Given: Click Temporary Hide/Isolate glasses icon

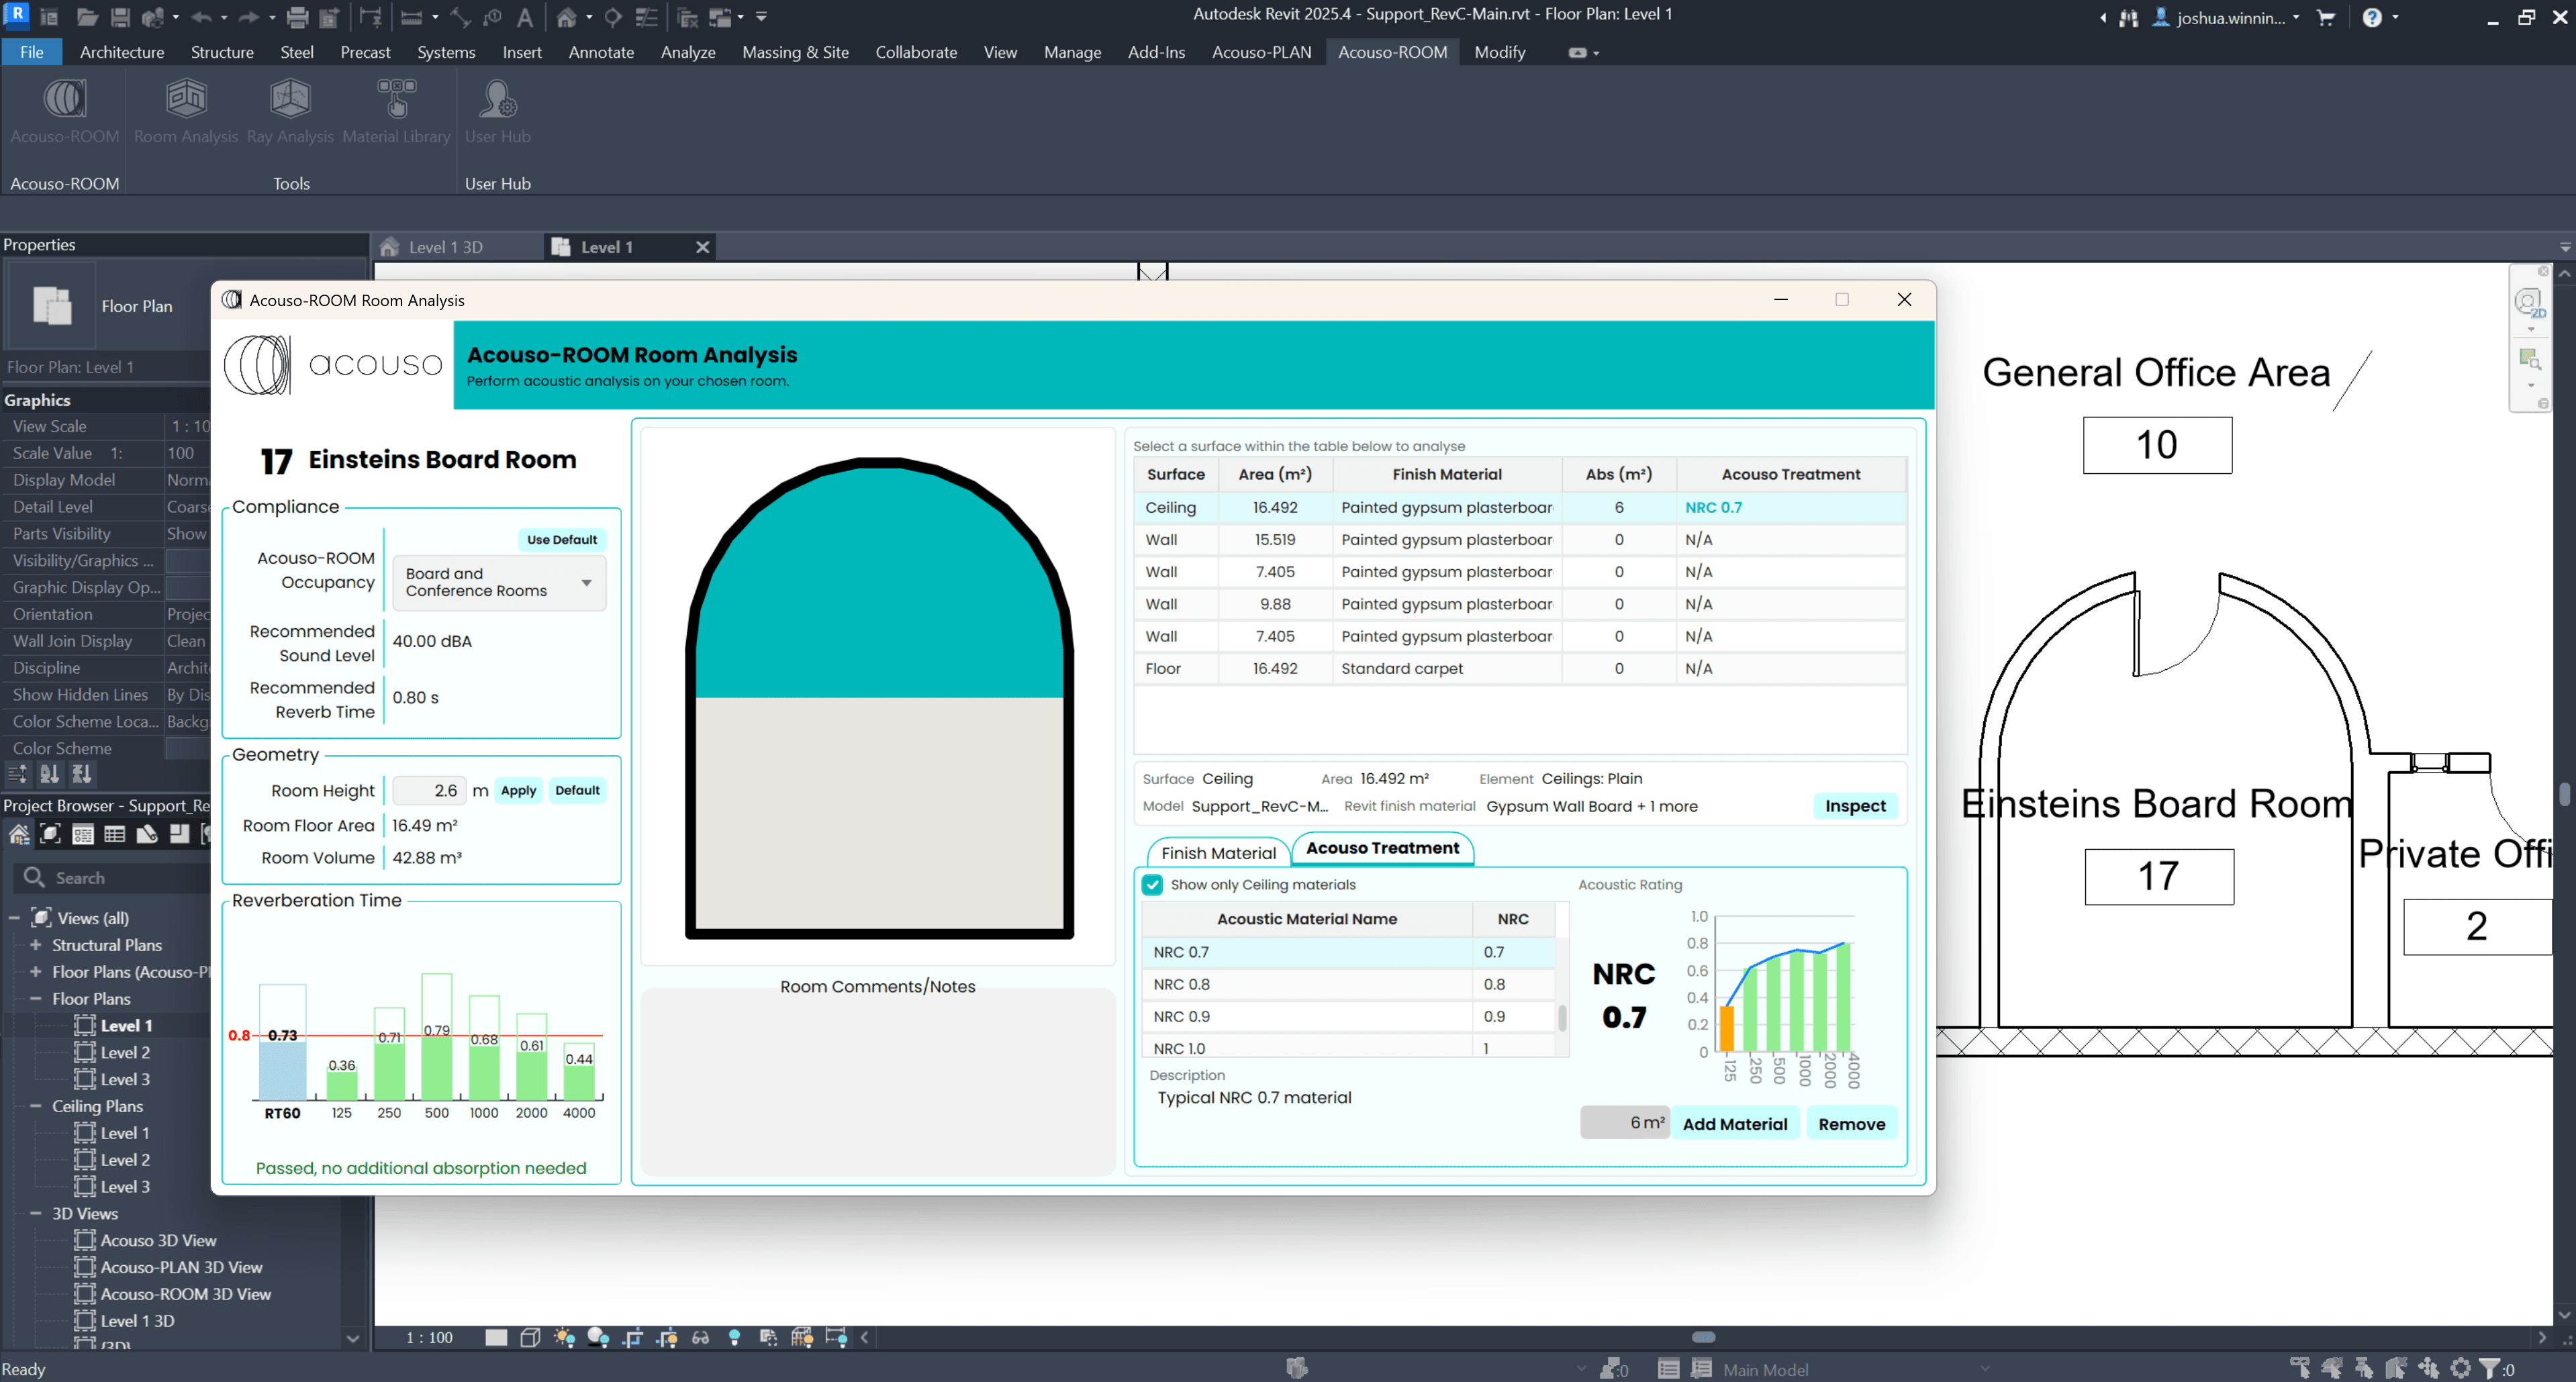Looking at the screenshot, I should [x=701, y=1337].
